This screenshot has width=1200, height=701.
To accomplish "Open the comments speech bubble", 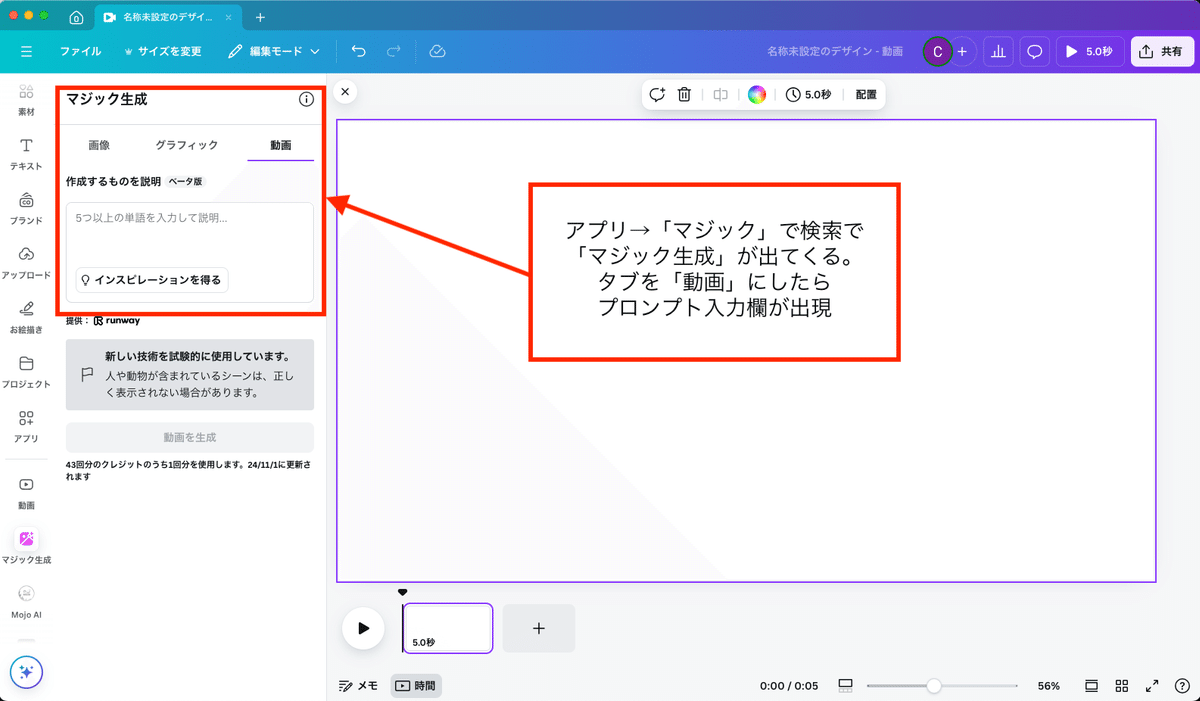I will (1035, 51).
